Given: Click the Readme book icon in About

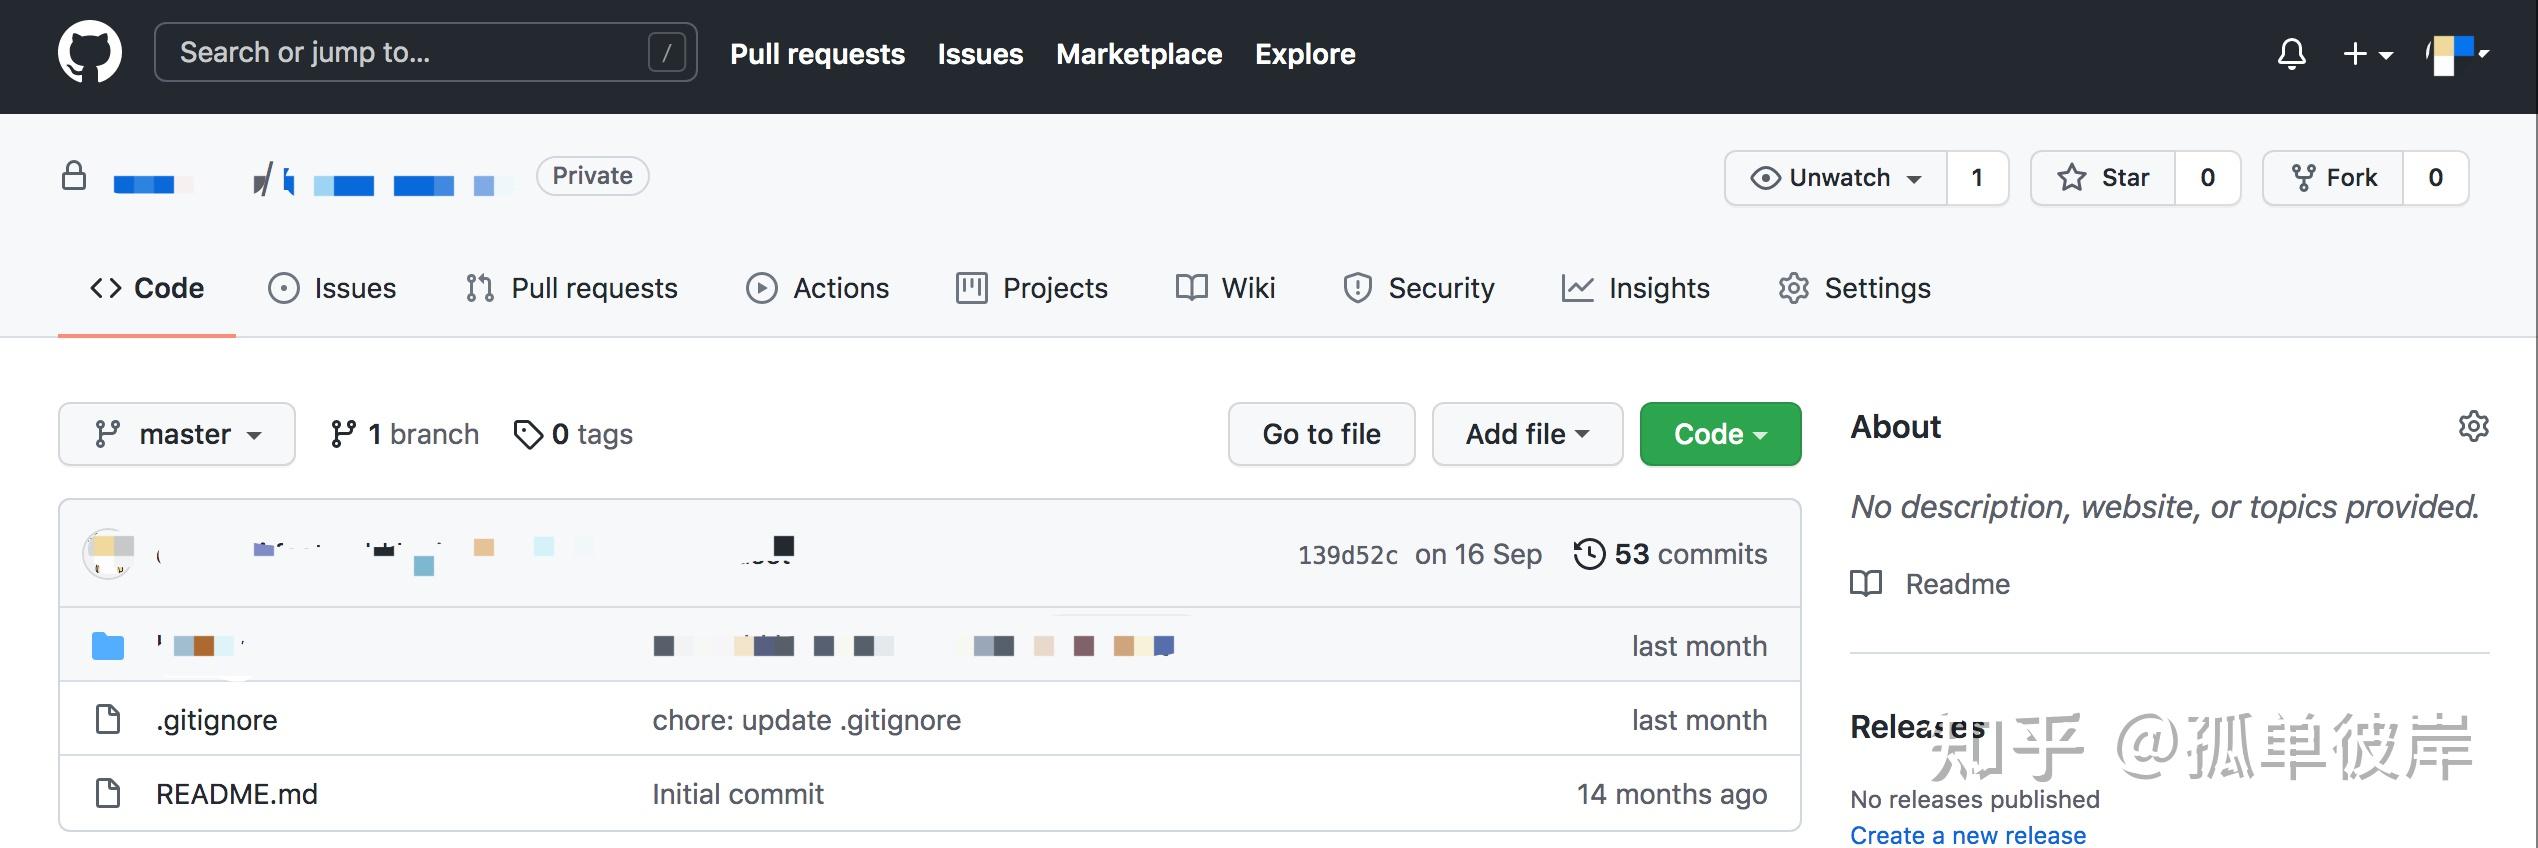Looking at the screenshot, I should [1866, 584].
